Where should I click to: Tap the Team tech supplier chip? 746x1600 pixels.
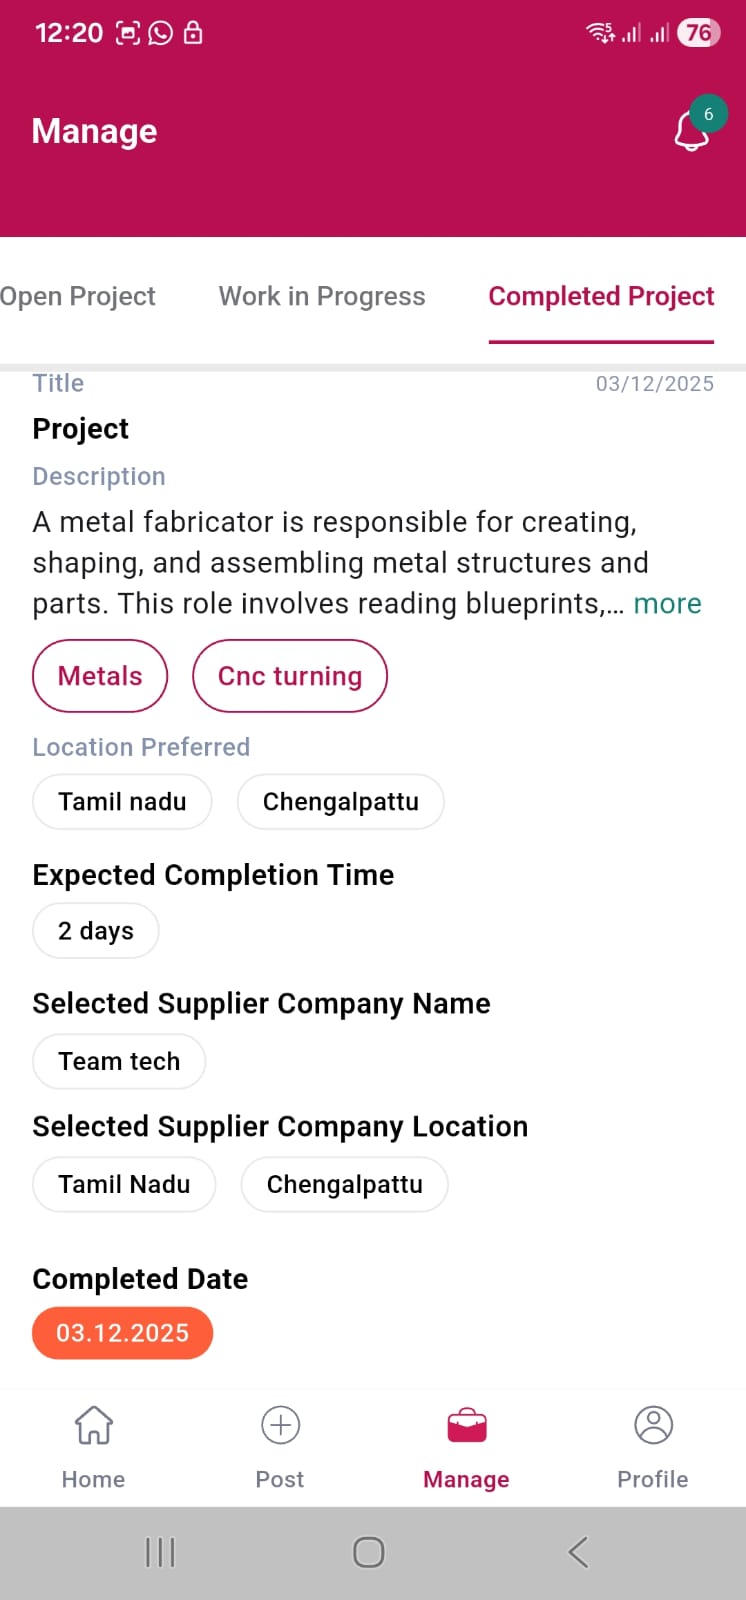(x=119, y=1061)
